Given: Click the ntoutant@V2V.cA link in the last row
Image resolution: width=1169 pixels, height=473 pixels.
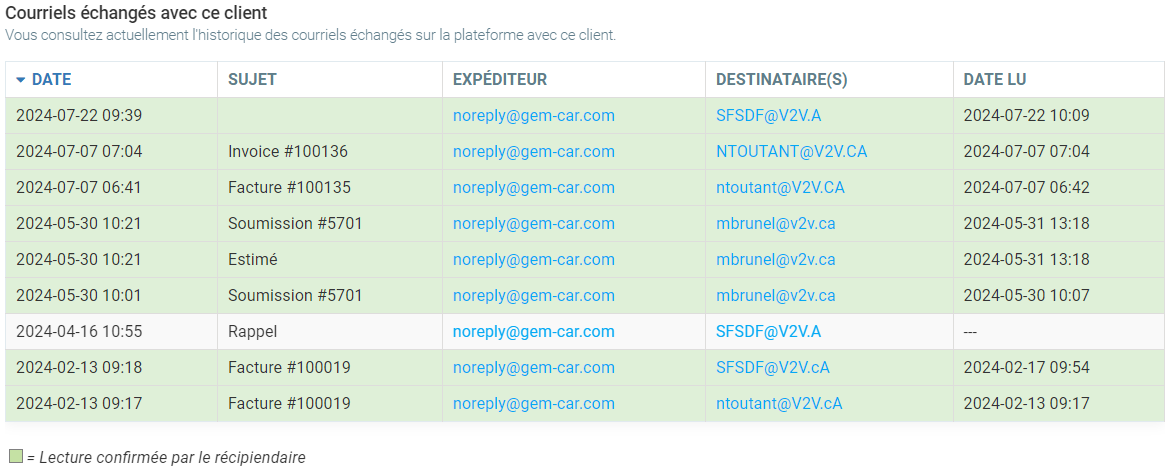Looking at the screenshot, I should (779, 404).
